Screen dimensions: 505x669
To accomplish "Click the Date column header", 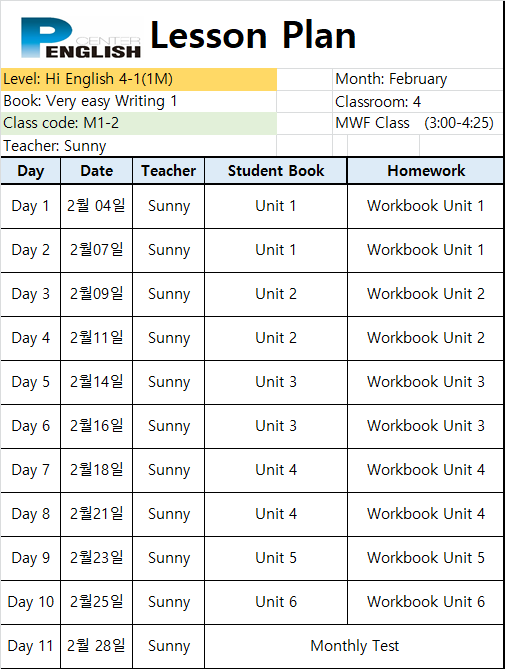I will coord(96,171).
